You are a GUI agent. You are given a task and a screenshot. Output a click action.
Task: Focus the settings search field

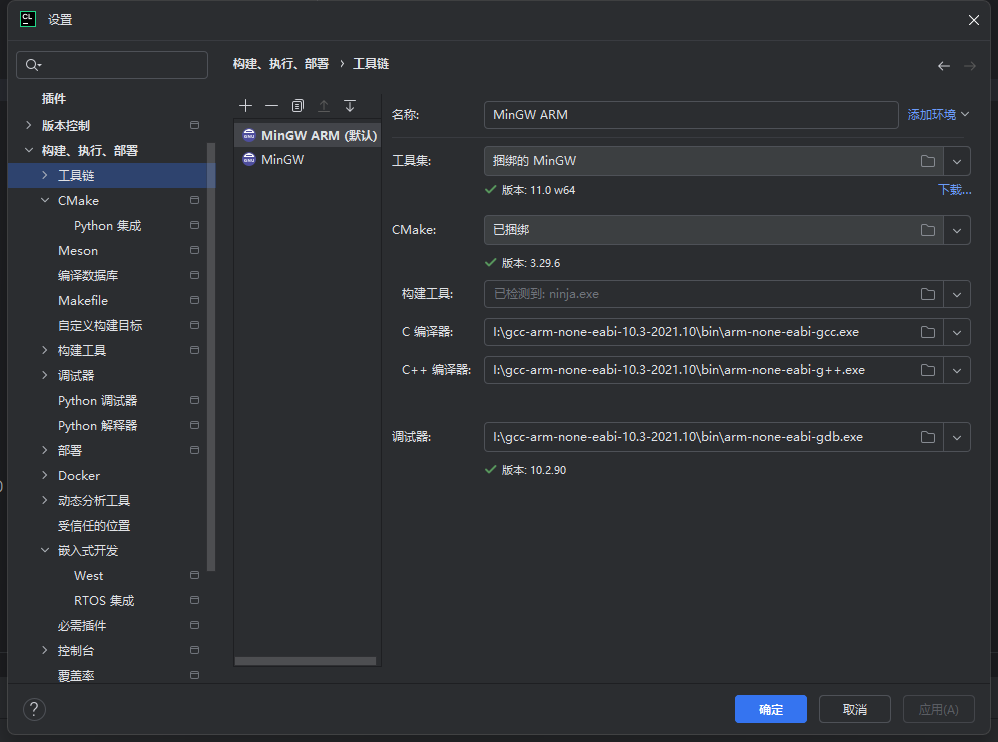pos(112,65)
